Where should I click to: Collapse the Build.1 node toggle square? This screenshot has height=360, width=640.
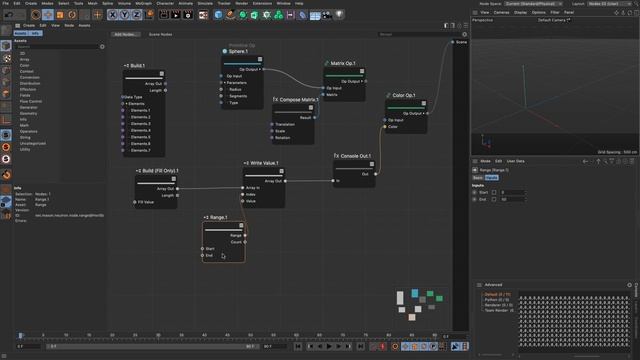pos(162,74)
